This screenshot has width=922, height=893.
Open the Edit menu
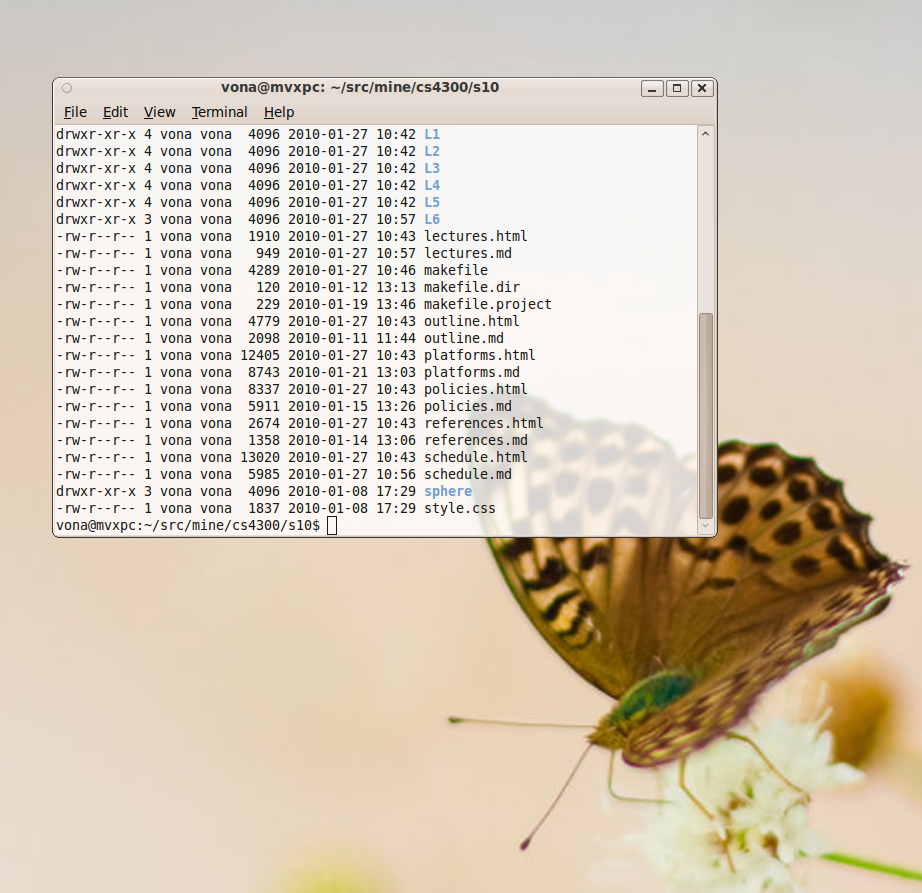coord(116,112)
